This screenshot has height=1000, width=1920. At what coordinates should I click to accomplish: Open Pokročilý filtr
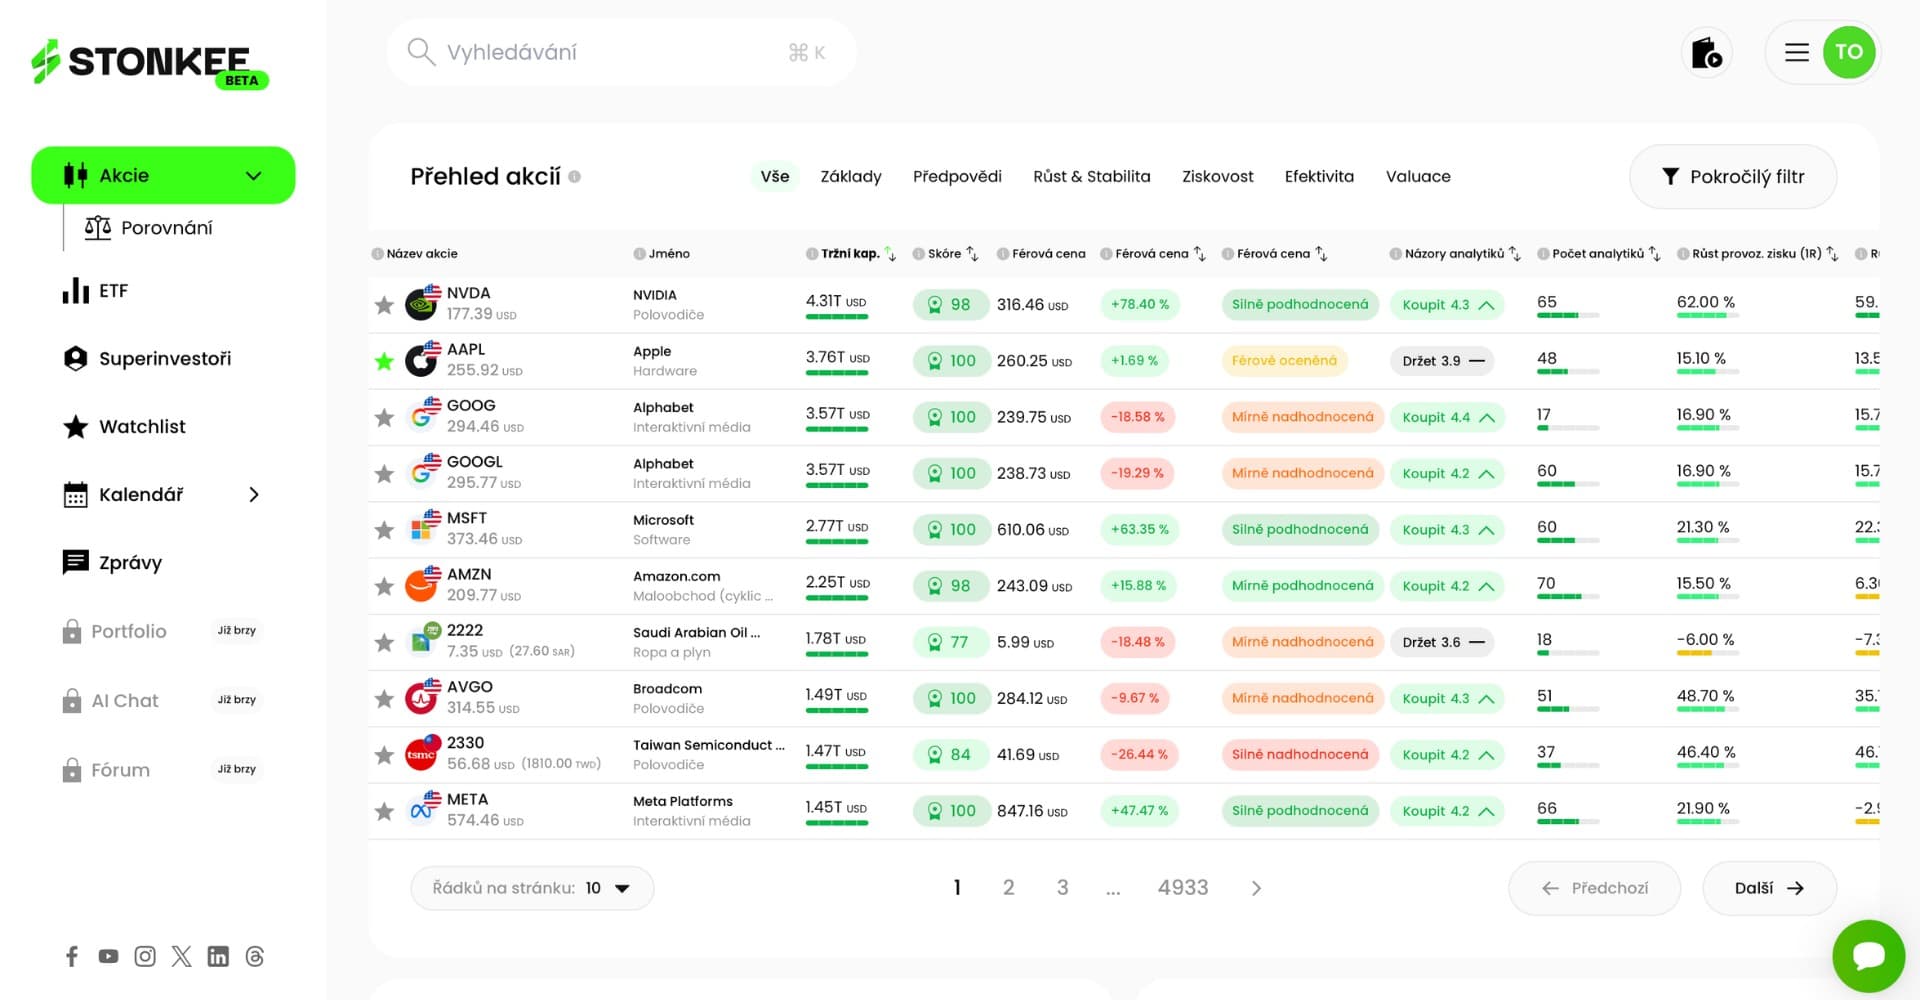pyautogui.click(x=1733, y=177)
